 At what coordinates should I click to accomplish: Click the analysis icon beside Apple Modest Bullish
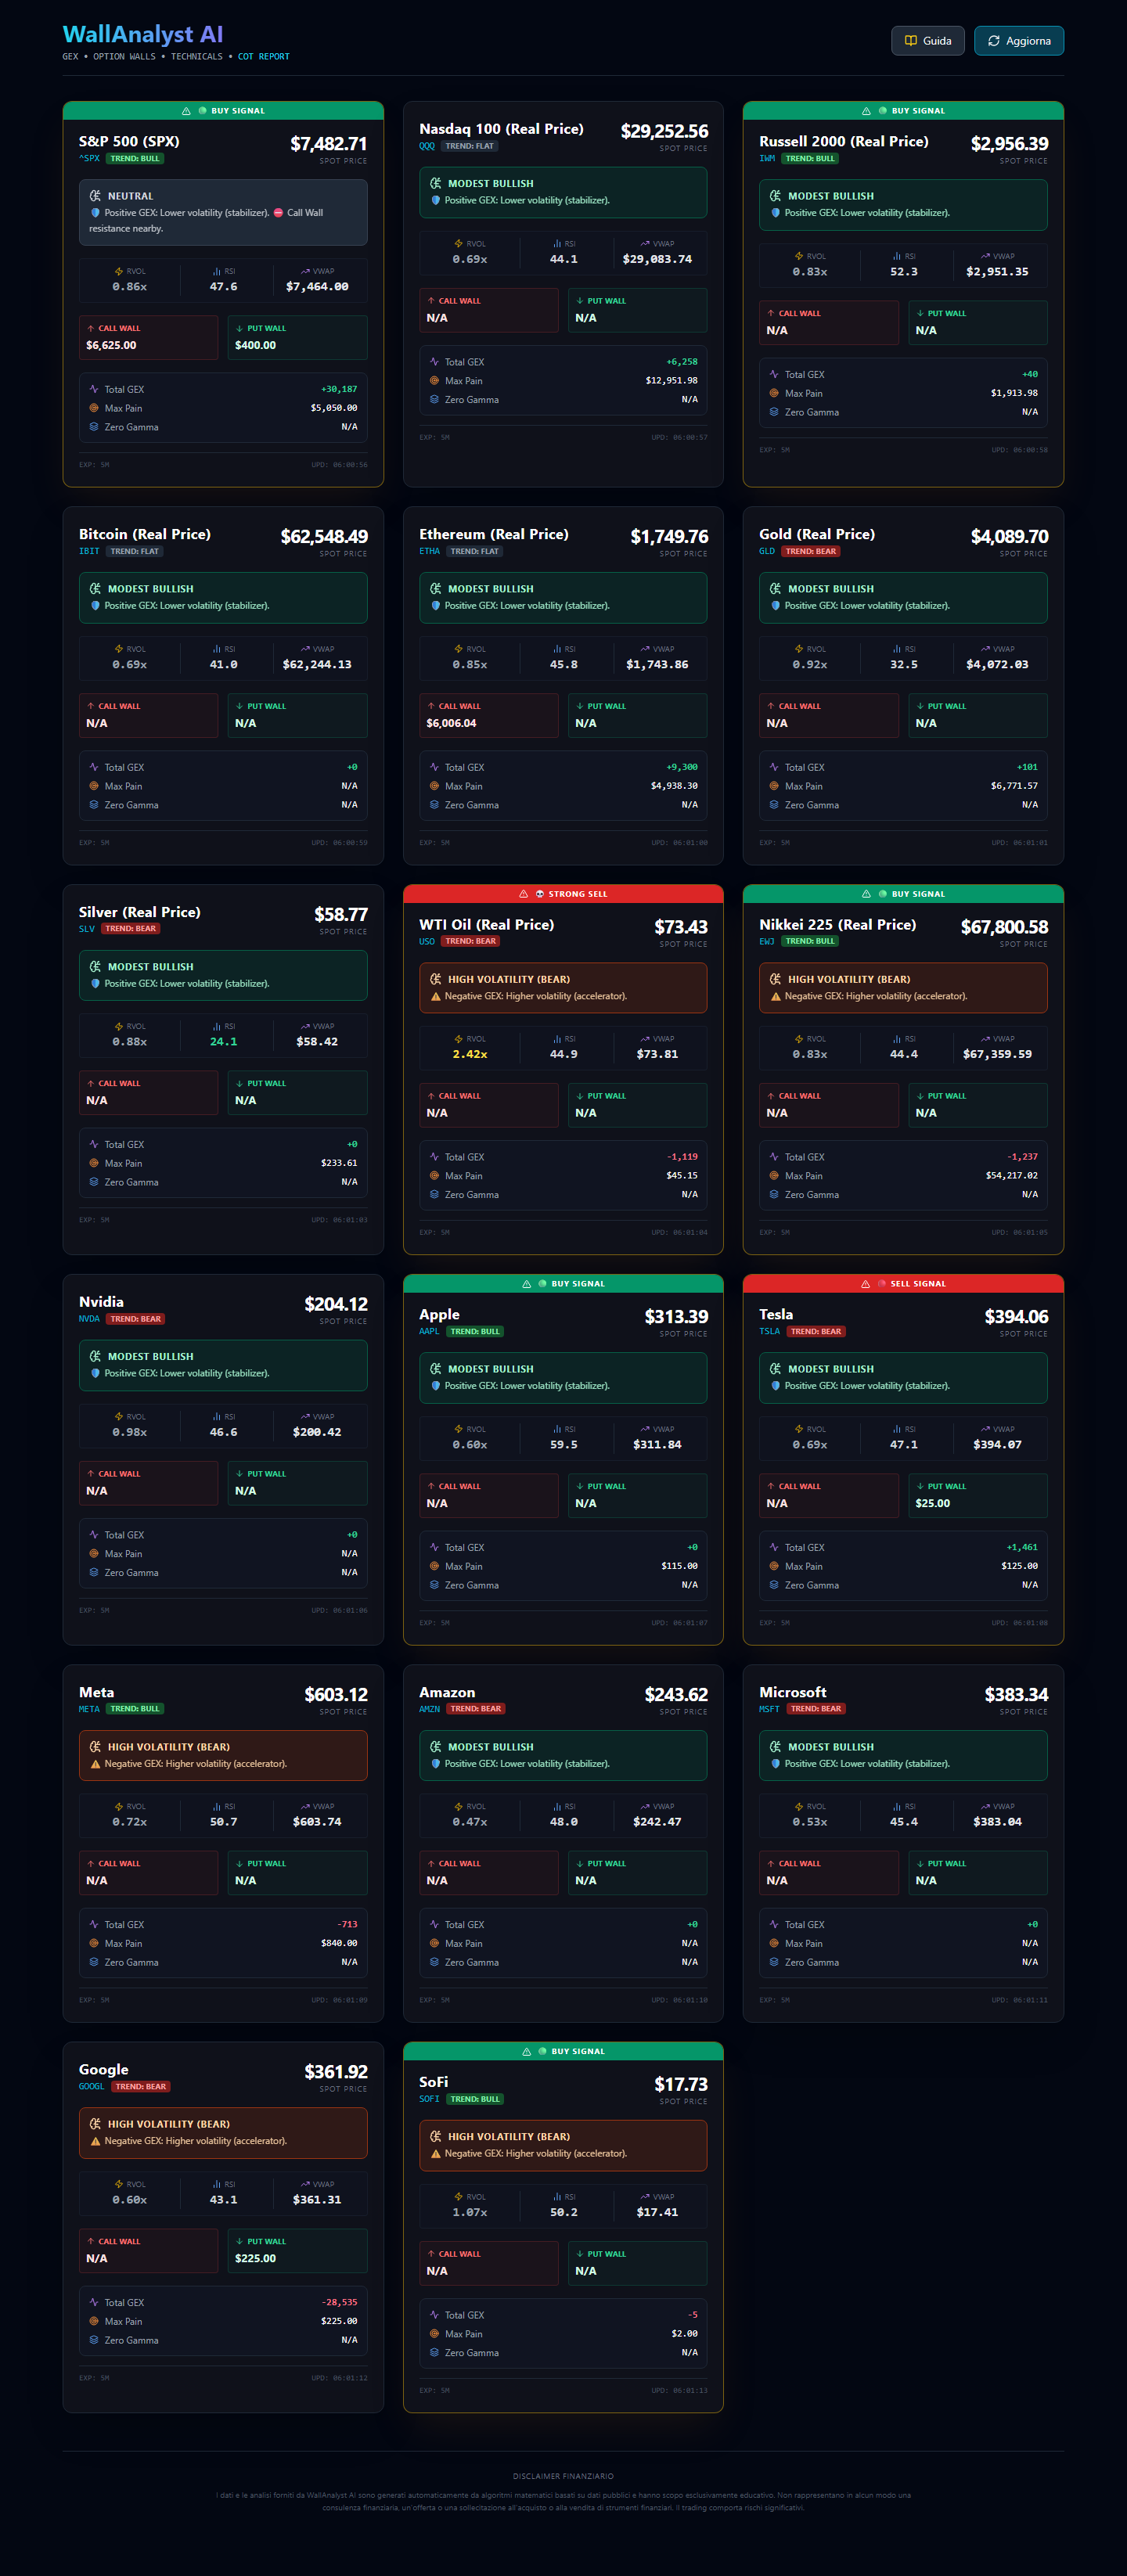click(x=435, y=1368)
